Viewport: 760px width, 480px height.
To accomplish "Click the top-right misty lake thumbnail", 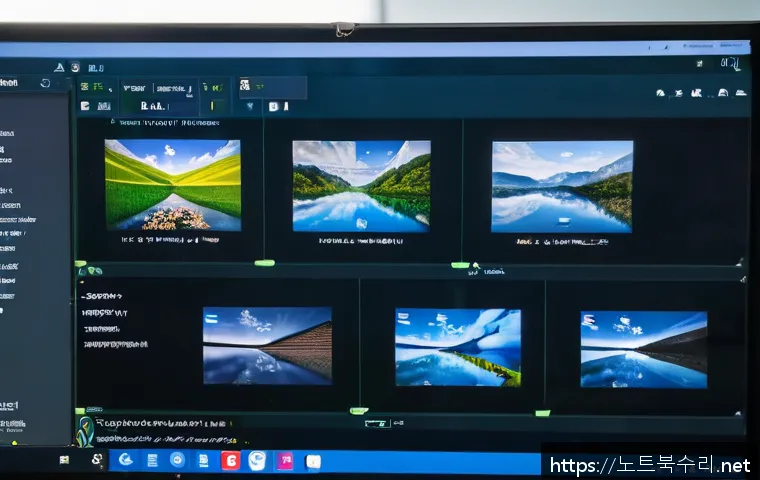I will (562, 186).
